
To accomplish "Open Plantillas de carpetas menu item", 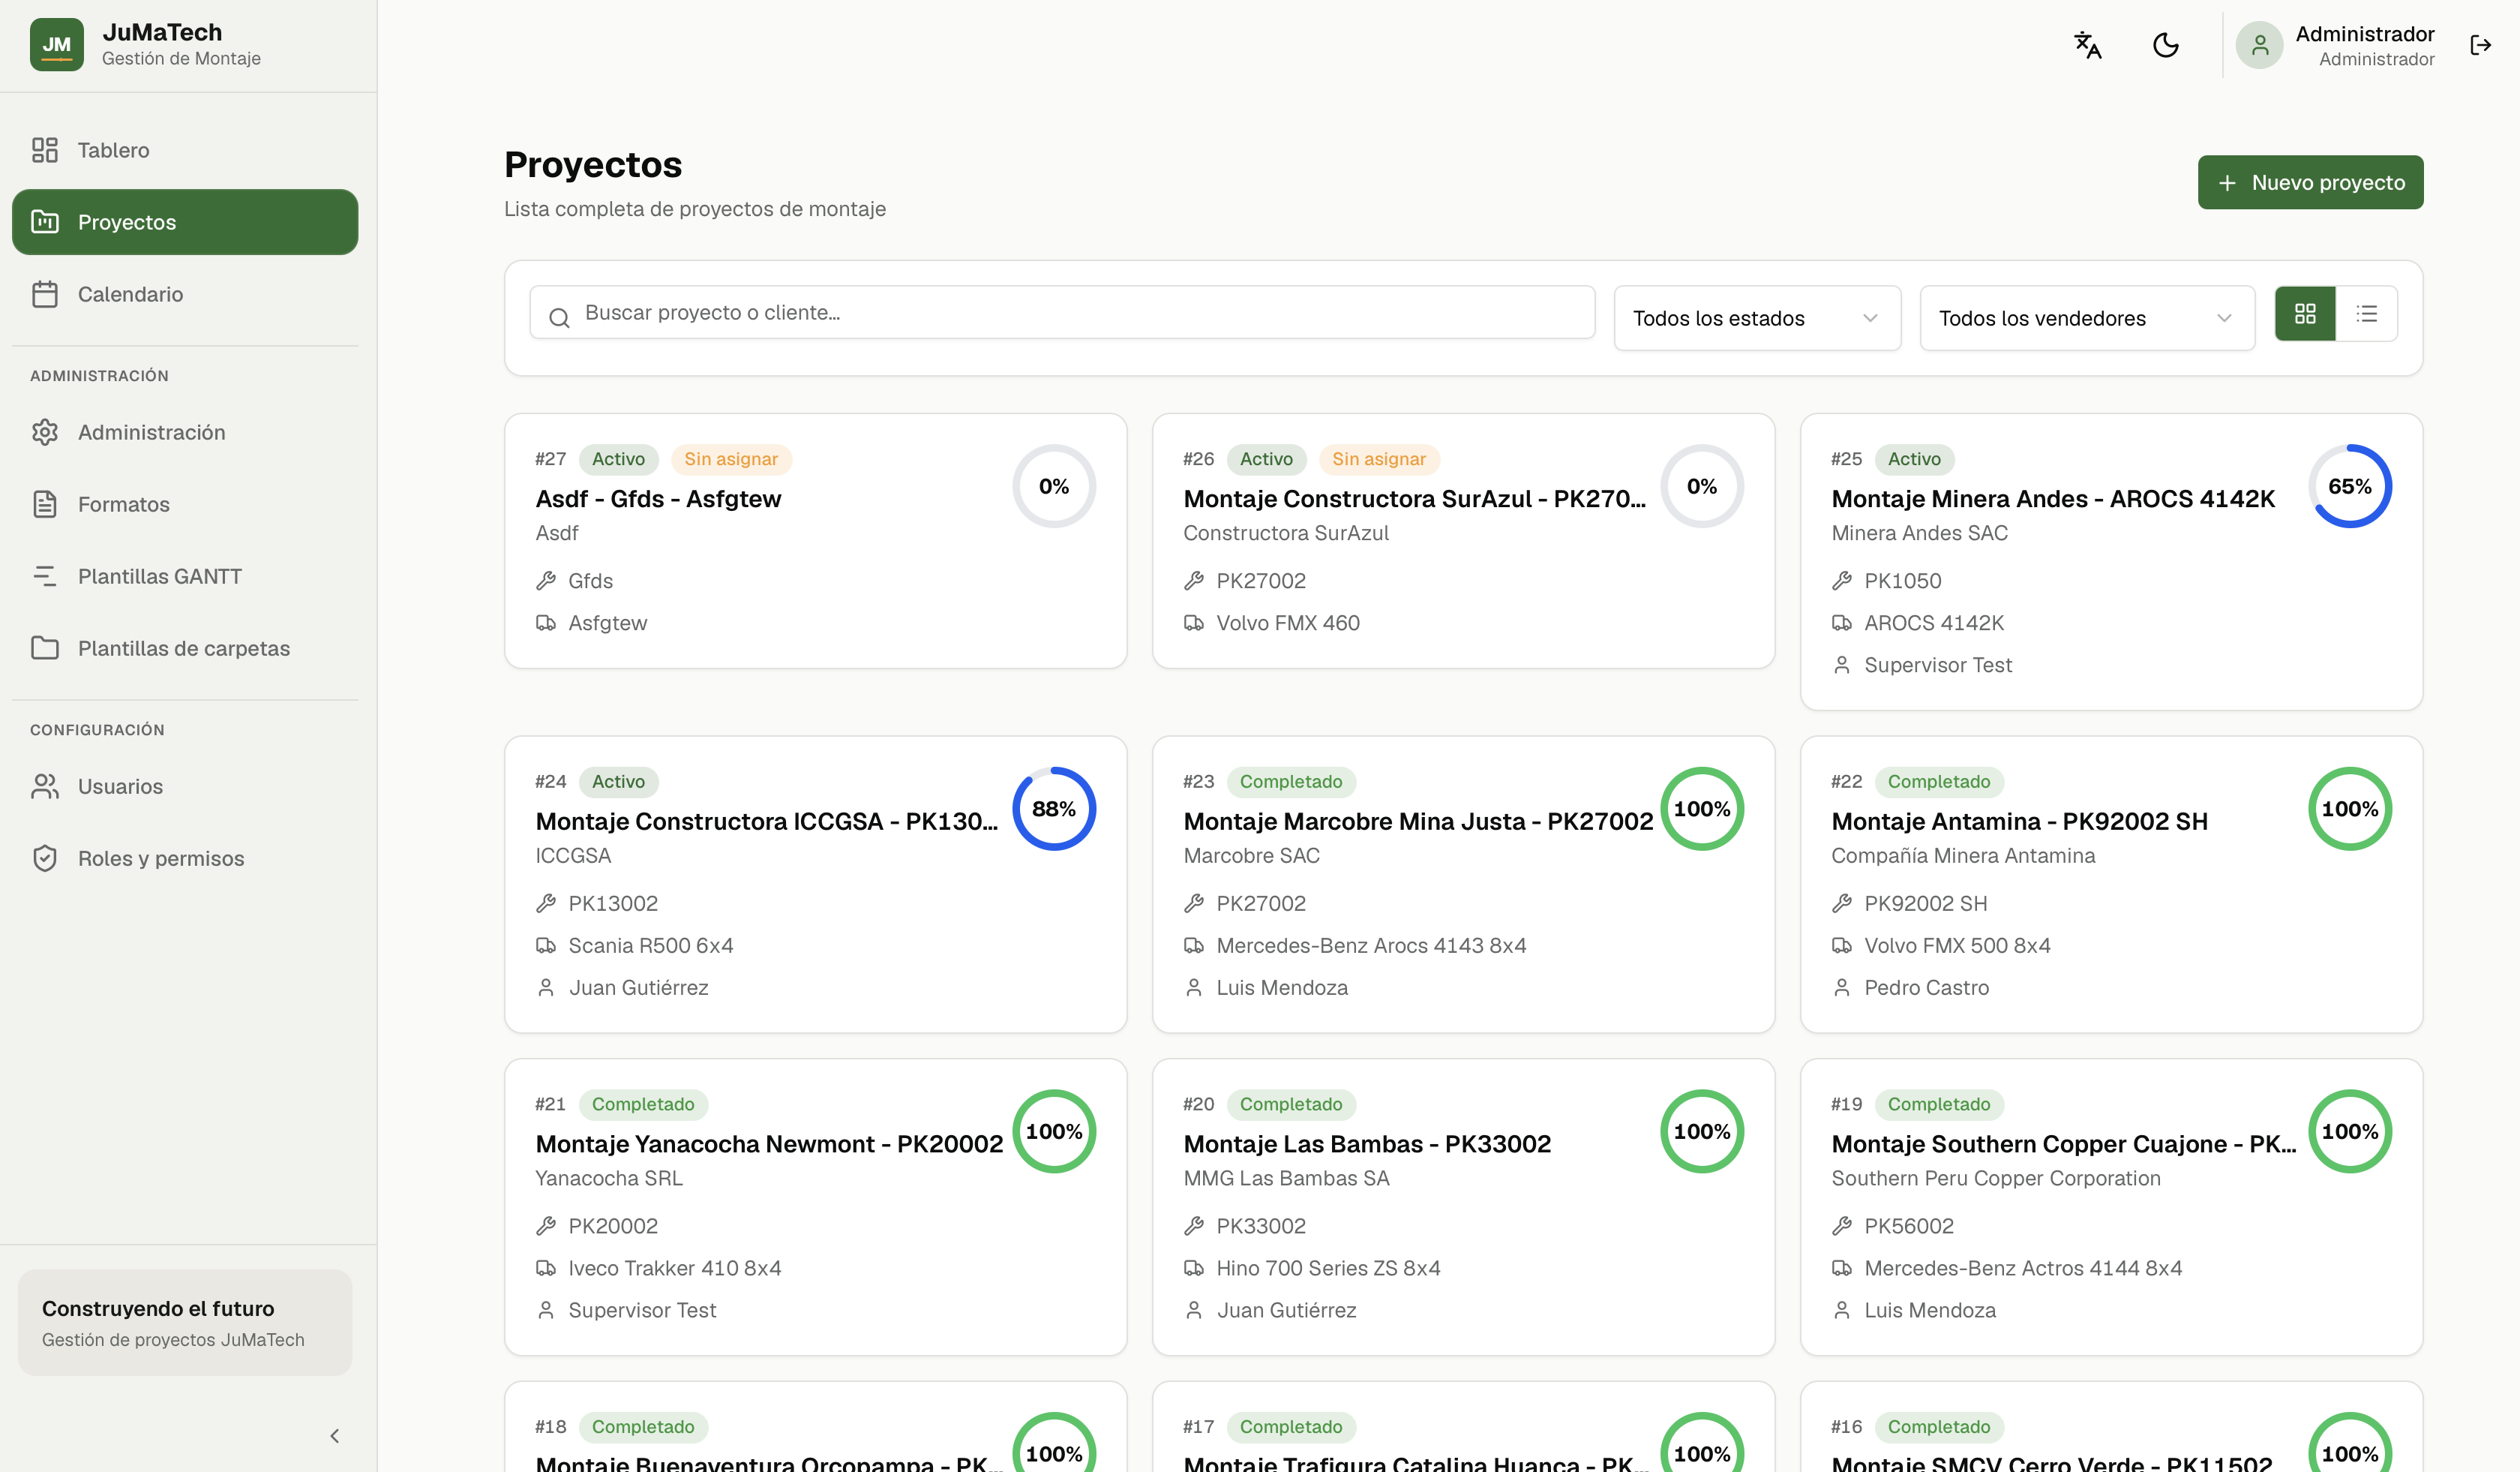I will click(185, 648).
